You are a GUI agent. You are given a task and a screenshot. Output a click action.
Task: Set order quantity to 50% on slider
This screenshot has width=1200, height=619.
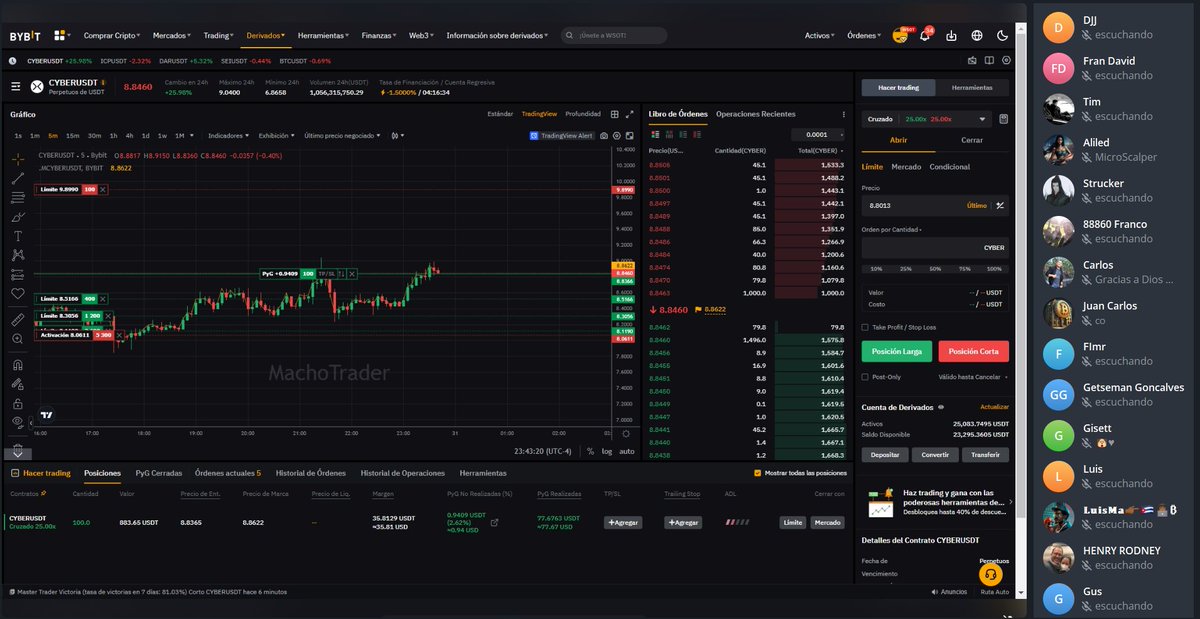(x=935, y=269)
